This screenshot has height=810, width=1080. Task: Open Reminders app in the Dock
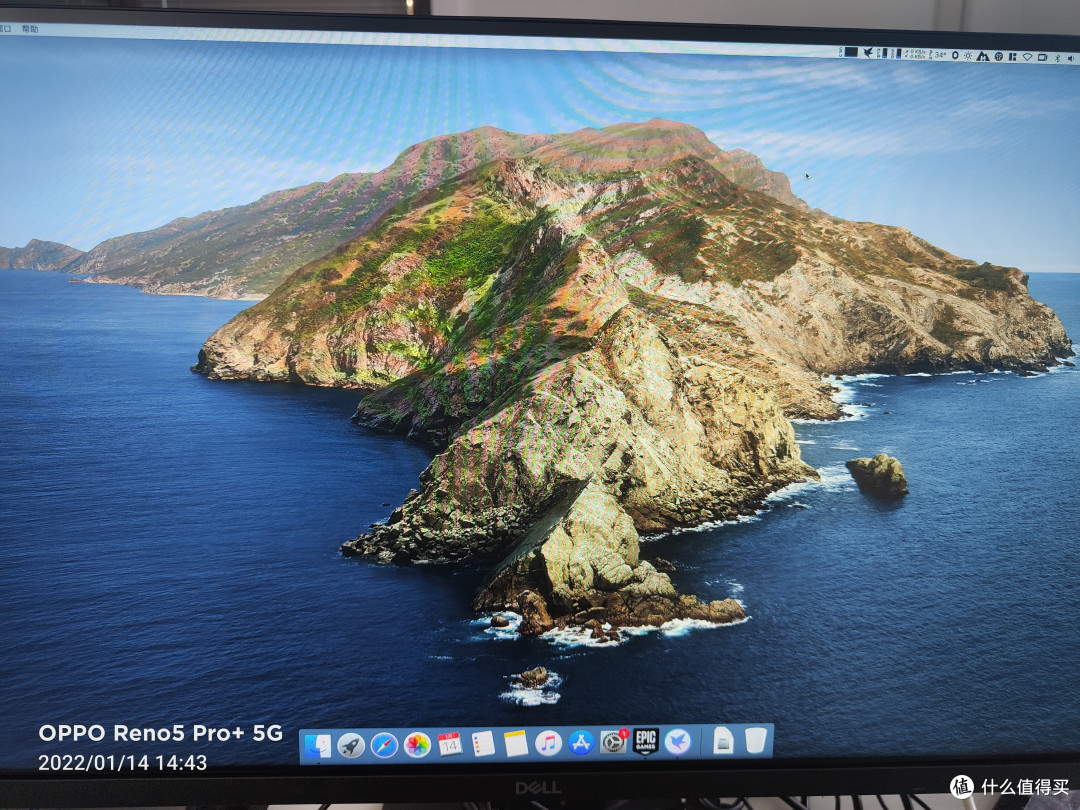[x=483, y=744]
